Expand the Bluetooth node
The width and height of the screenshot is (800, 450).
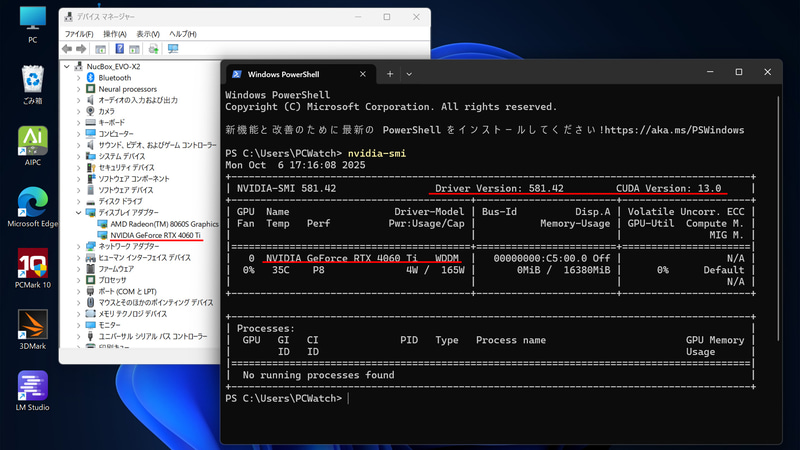[79, 78]
